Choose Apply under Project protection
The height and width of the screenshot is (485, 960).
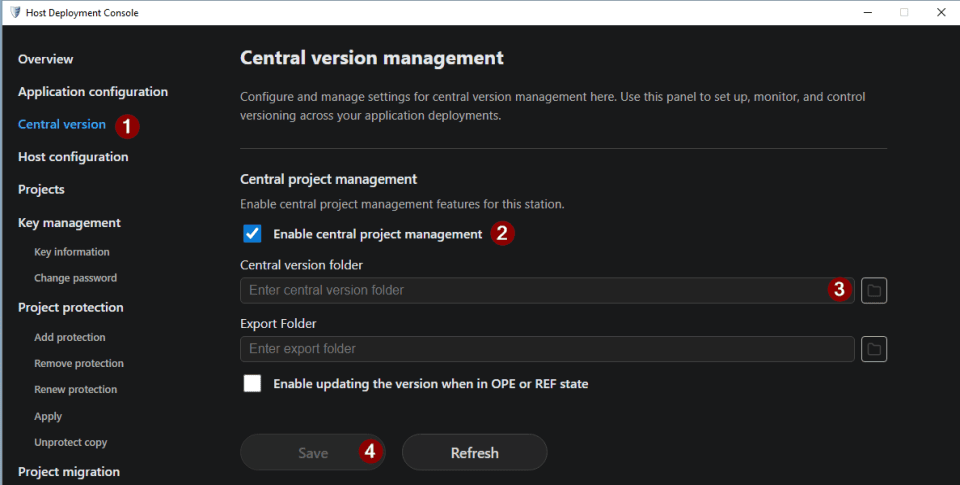(x=48, y=416)
